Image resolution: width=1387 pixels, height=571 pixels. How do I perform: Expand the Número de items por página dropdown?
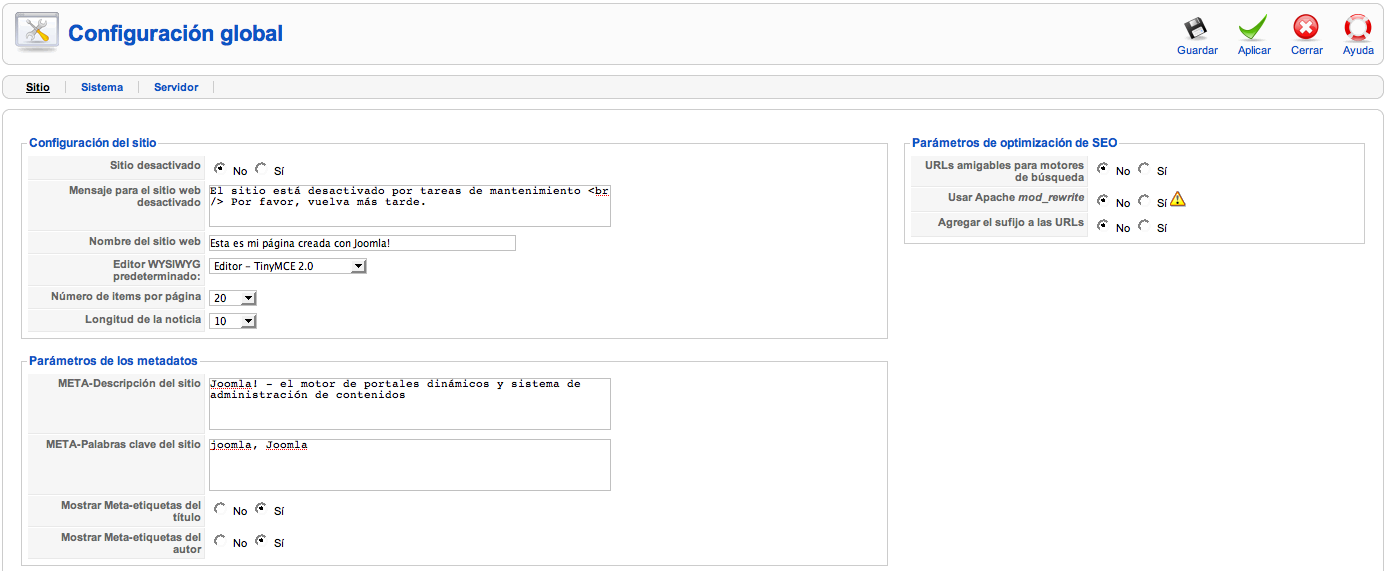pyautogui.click(x=233, y=298)
